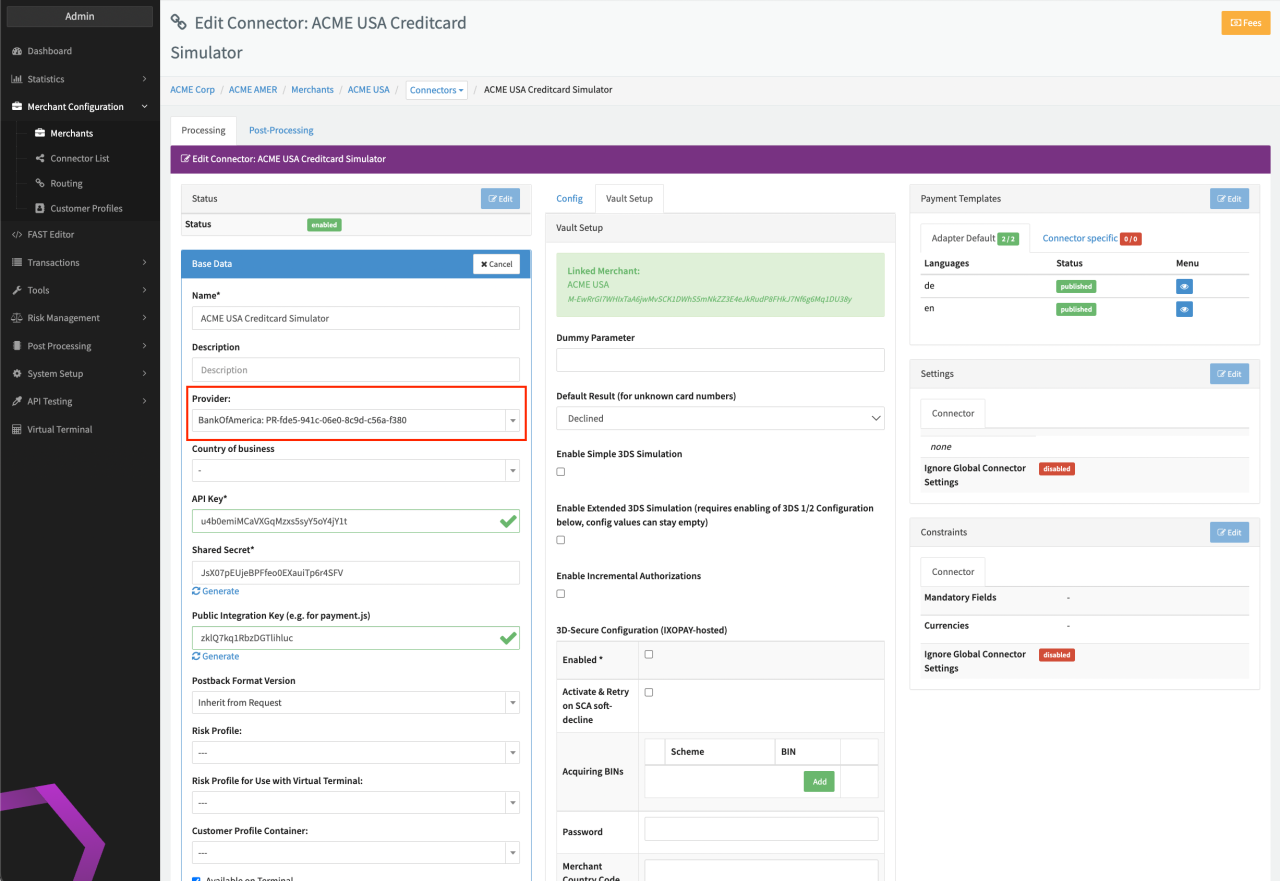
Task: Regenerate the Shared Secret
Action: 215,591
